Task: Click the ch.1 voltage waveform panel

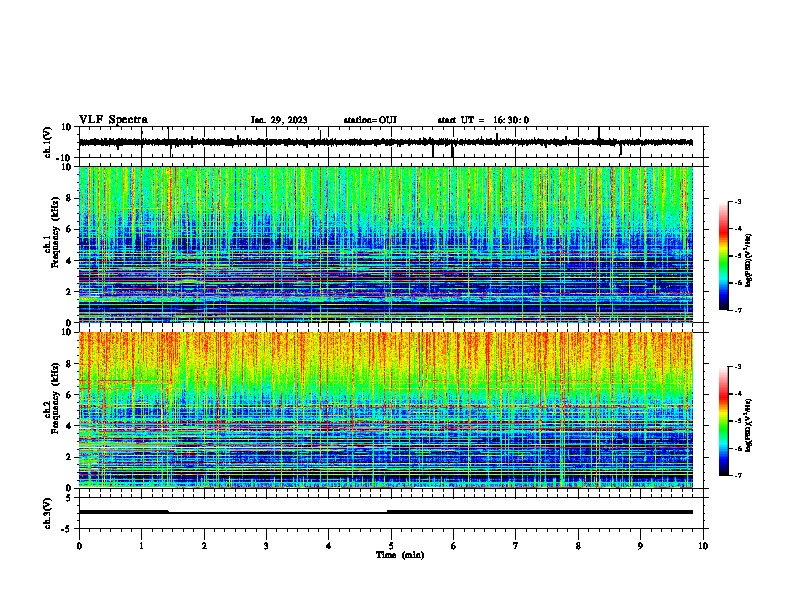Action: 391,142
